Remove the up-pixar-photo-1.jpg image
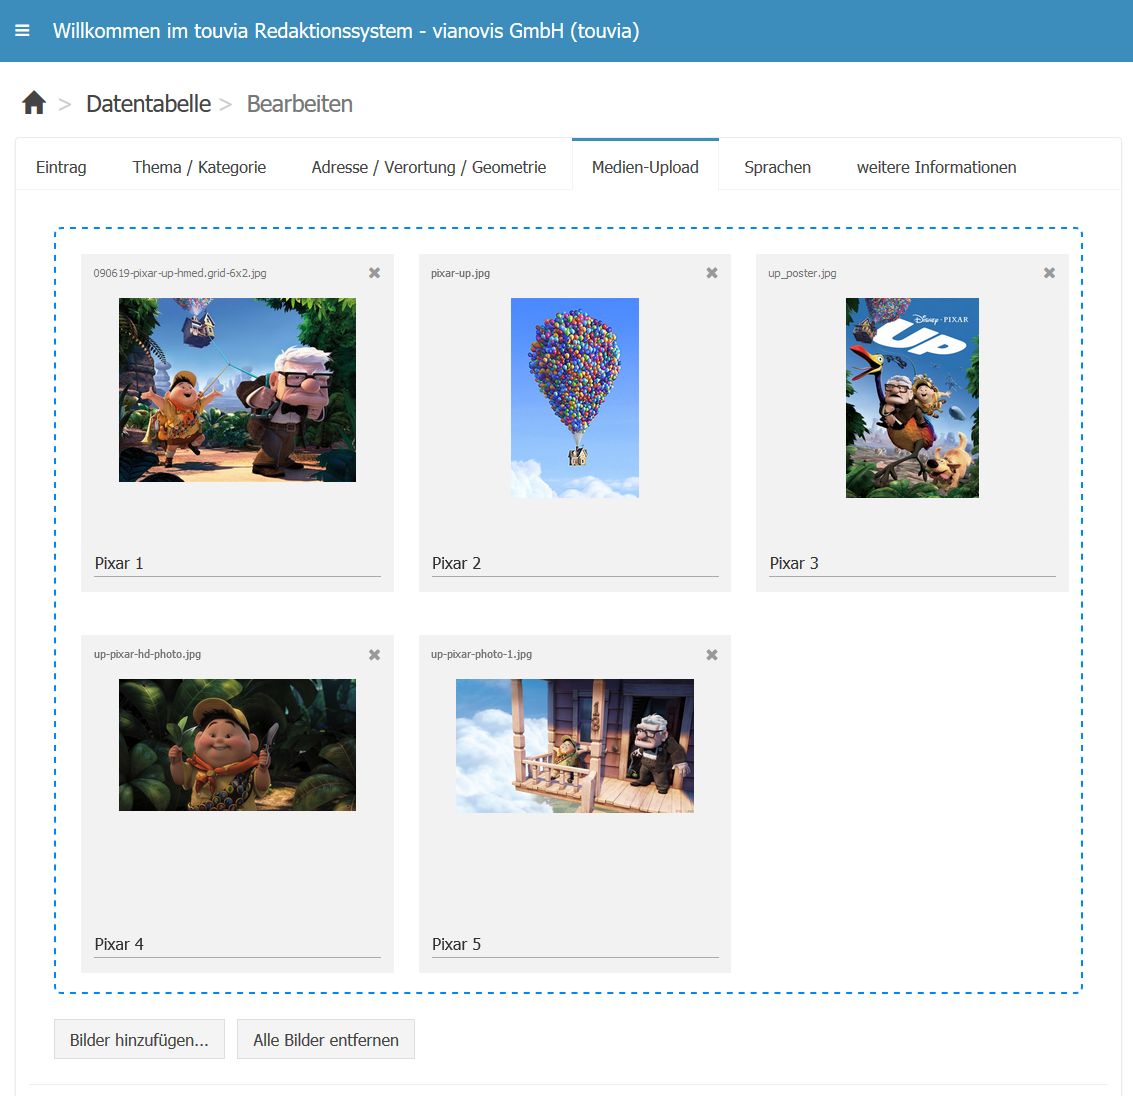 [x=712, y=655]
